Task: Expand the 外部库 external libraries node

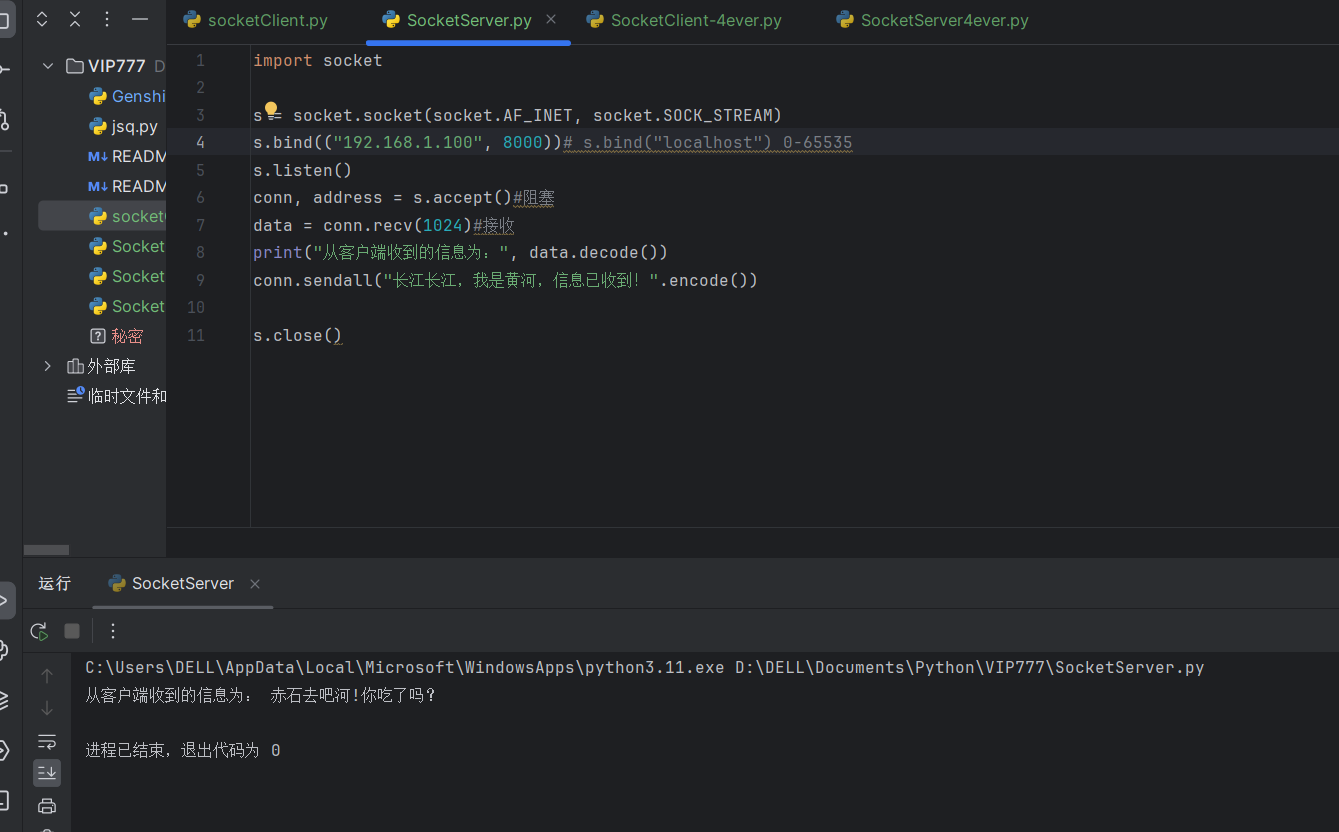Action: click(48, 366)
